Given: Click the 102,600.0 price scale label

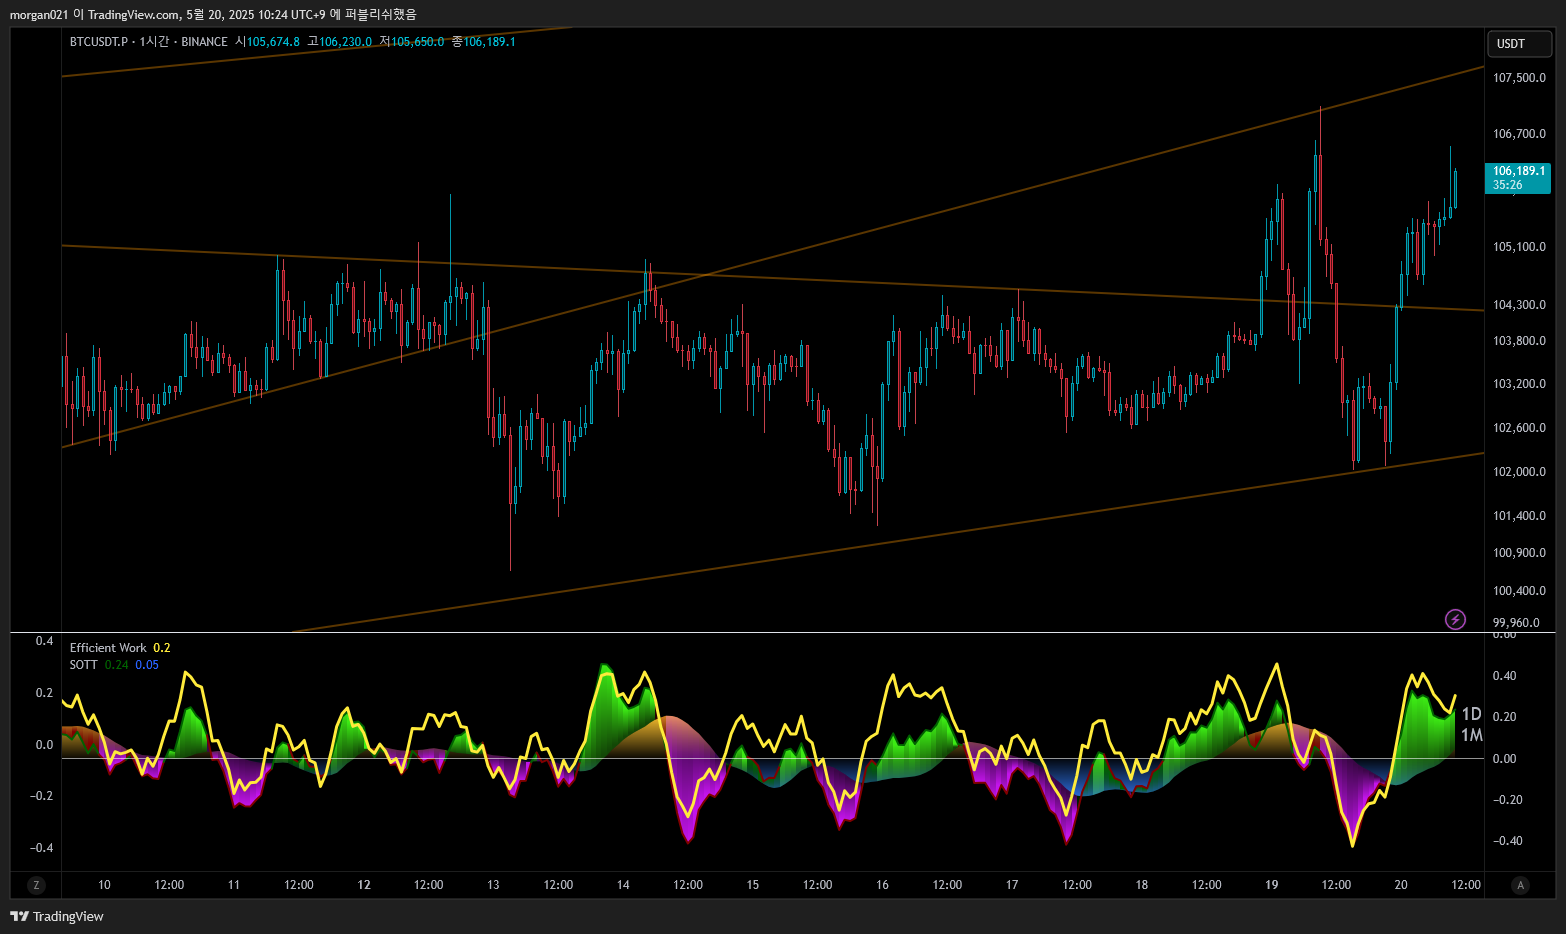Looking at the screenshot, I should pyautogui.click(x=1519, y=428).
